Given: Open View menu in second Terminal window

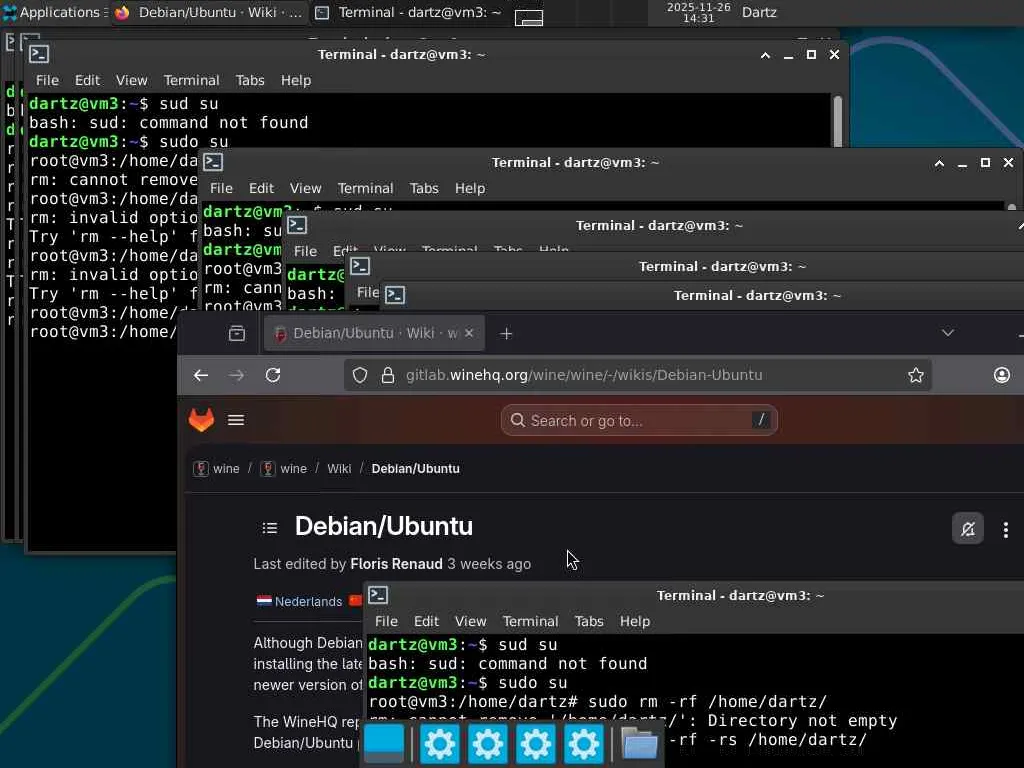Looking at the screenshot, I should [306, 188].
